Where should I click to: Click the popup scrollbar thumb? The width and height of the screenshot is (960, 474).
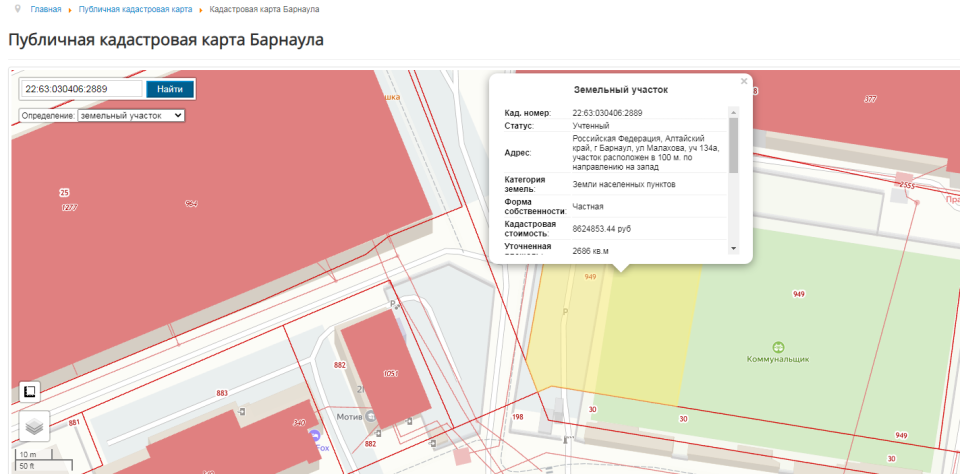(733, 145)
